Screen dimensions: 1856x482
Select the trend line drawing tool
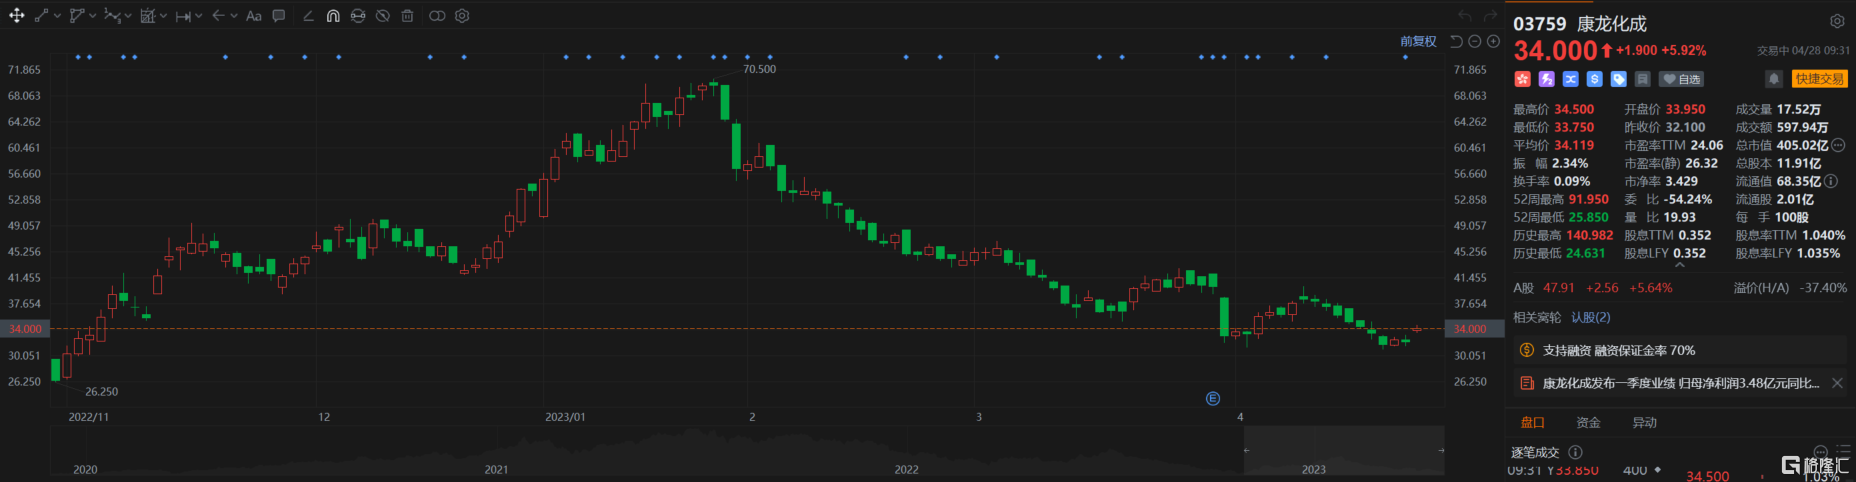(41, 16)
